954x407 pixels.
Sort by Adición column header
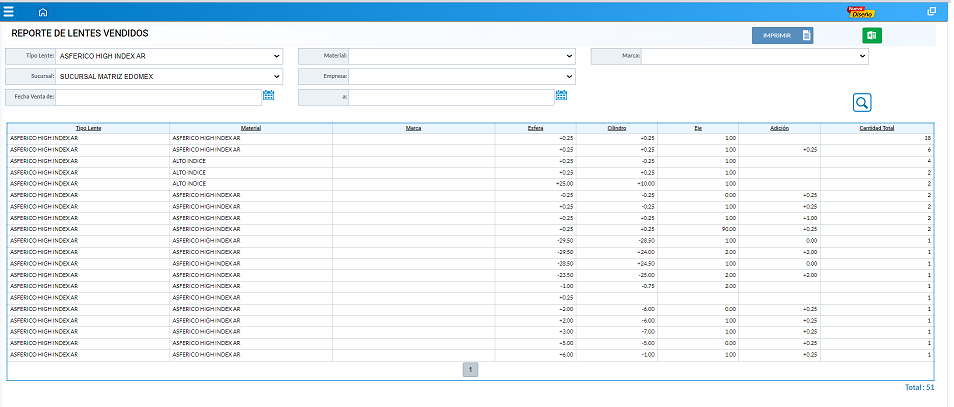779,128
